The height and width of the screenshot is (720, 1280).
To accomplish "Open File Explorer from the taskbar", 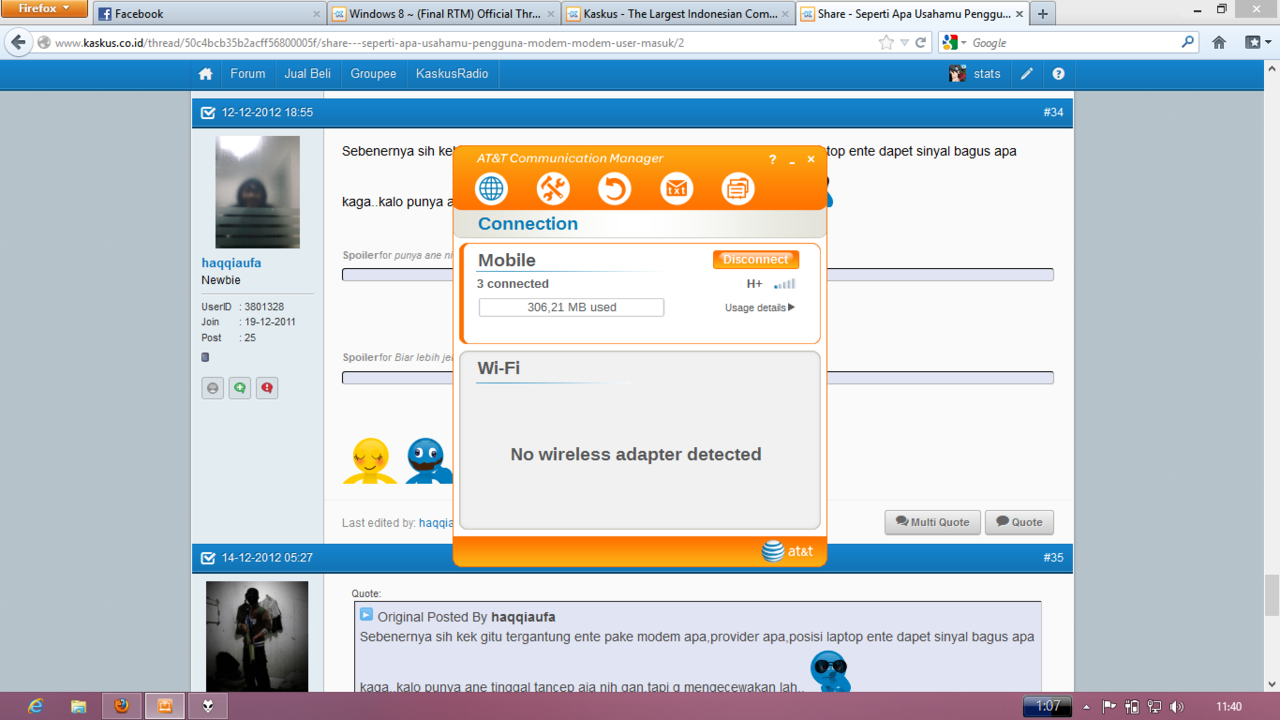I will 78,706.
